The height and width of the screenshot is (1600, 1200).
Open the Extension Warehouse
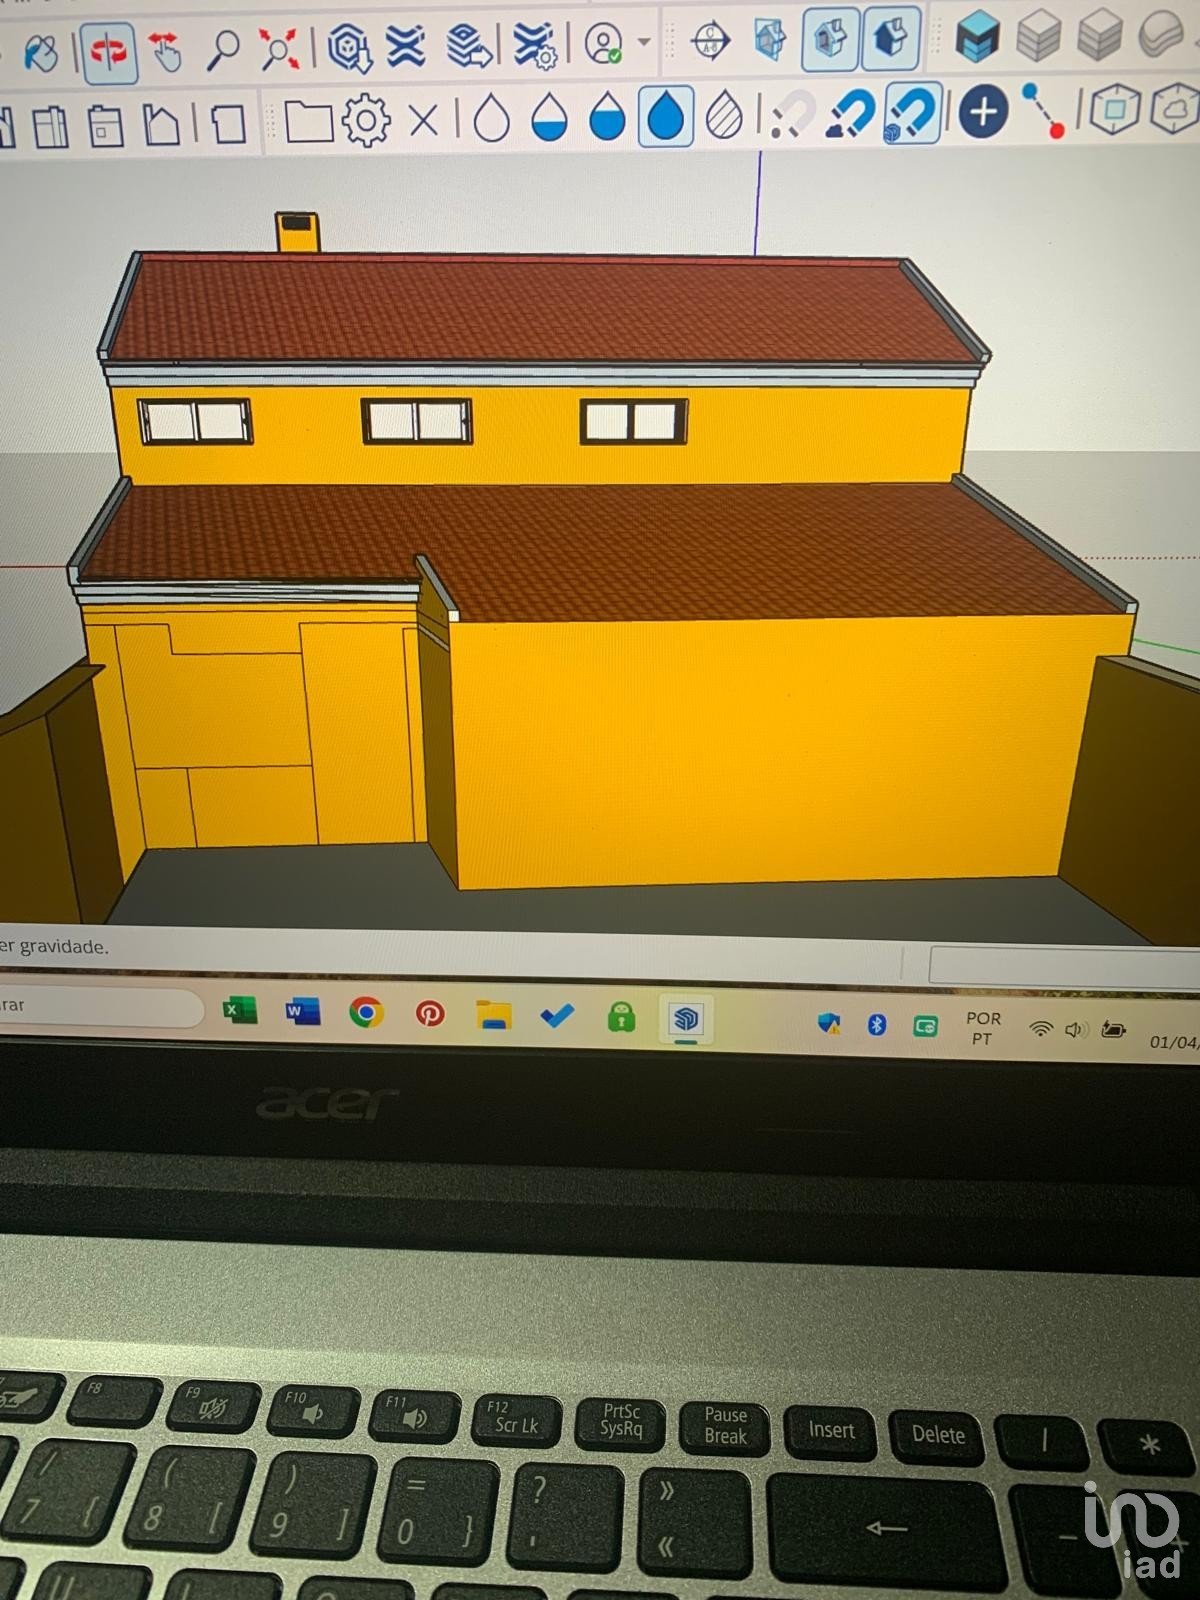pos(405,46)
